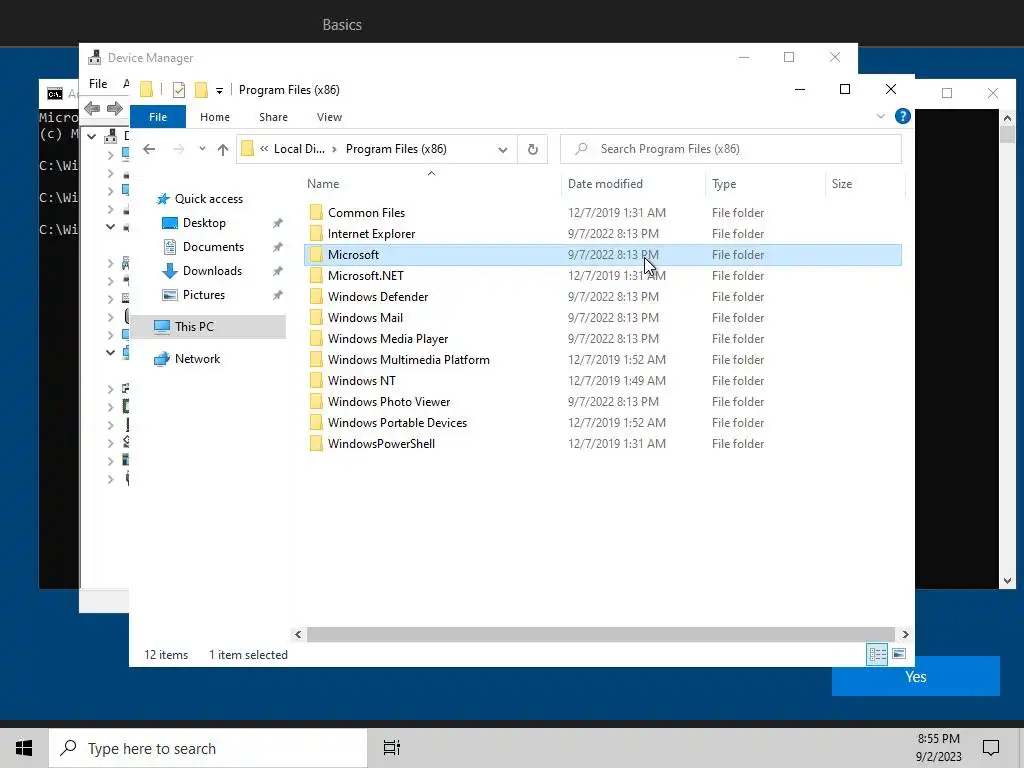Screen dimensions: 1024x768
Task: Open the Windows Start menu
Action: 24,748
